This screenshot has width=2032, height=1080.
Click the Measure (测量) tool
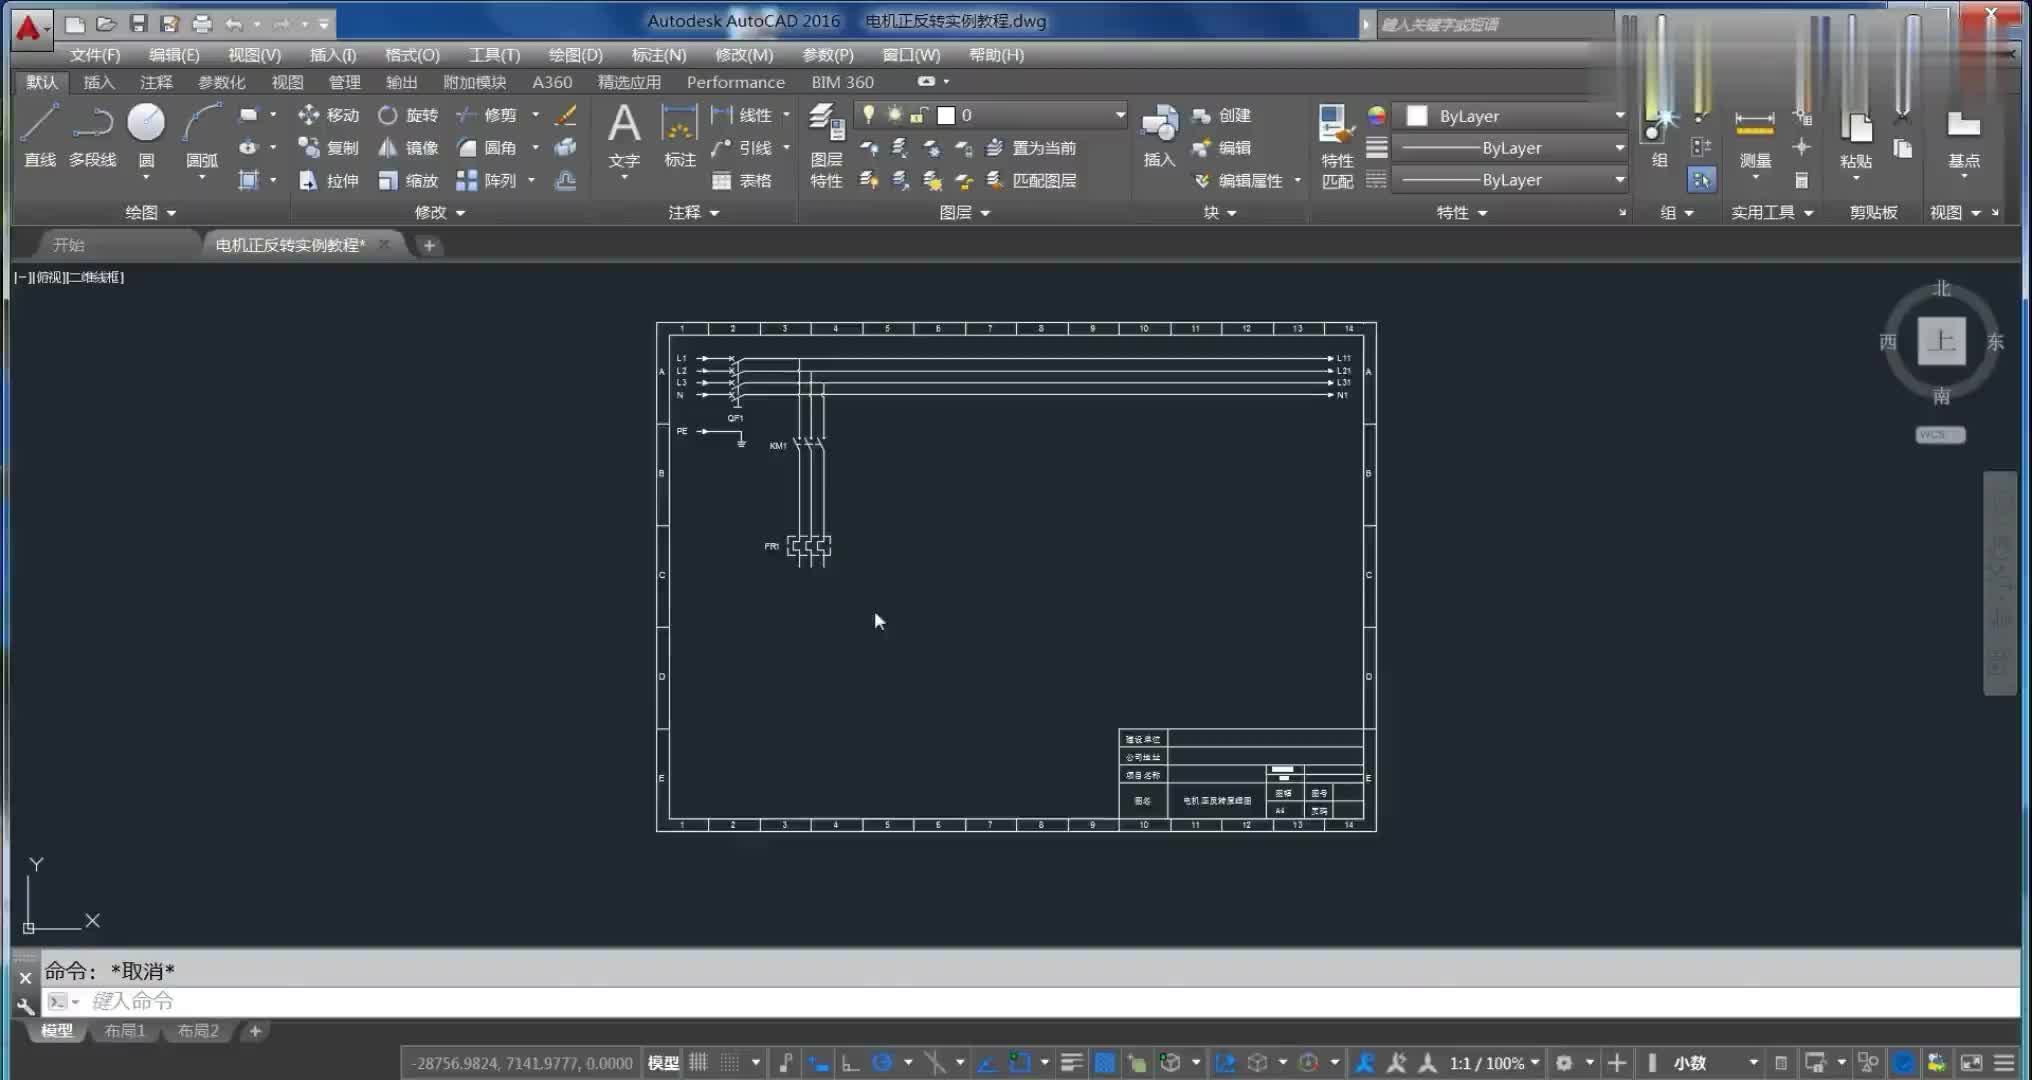tap(1755, 135)
